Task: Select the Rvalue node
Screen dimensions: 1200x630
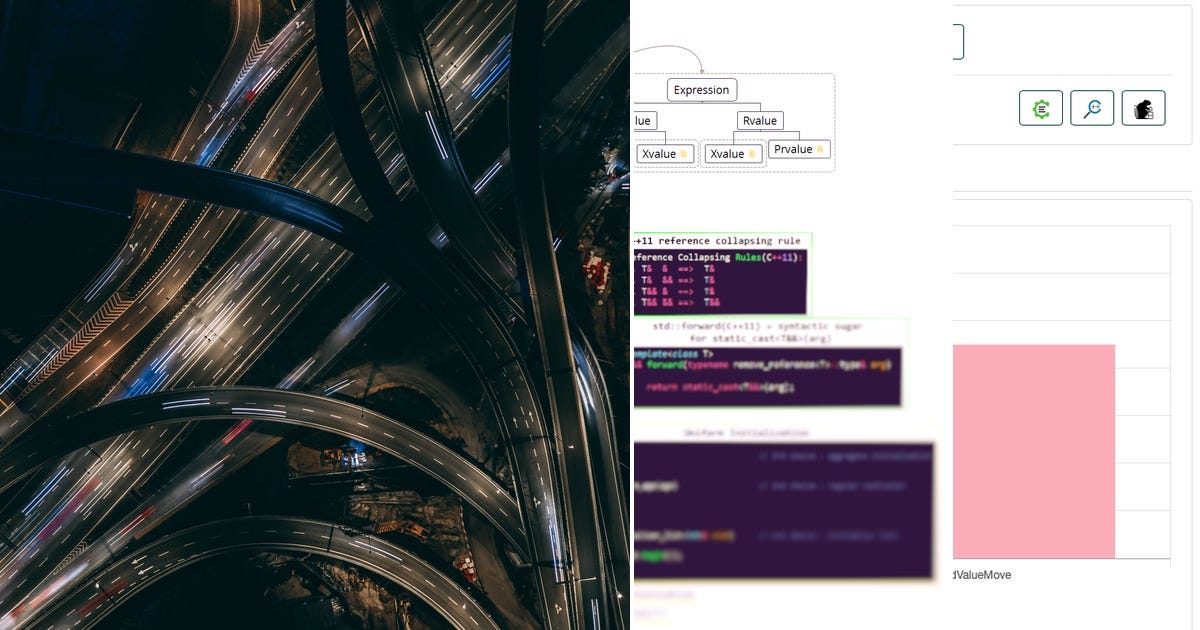Action: [x=760, y=120]
